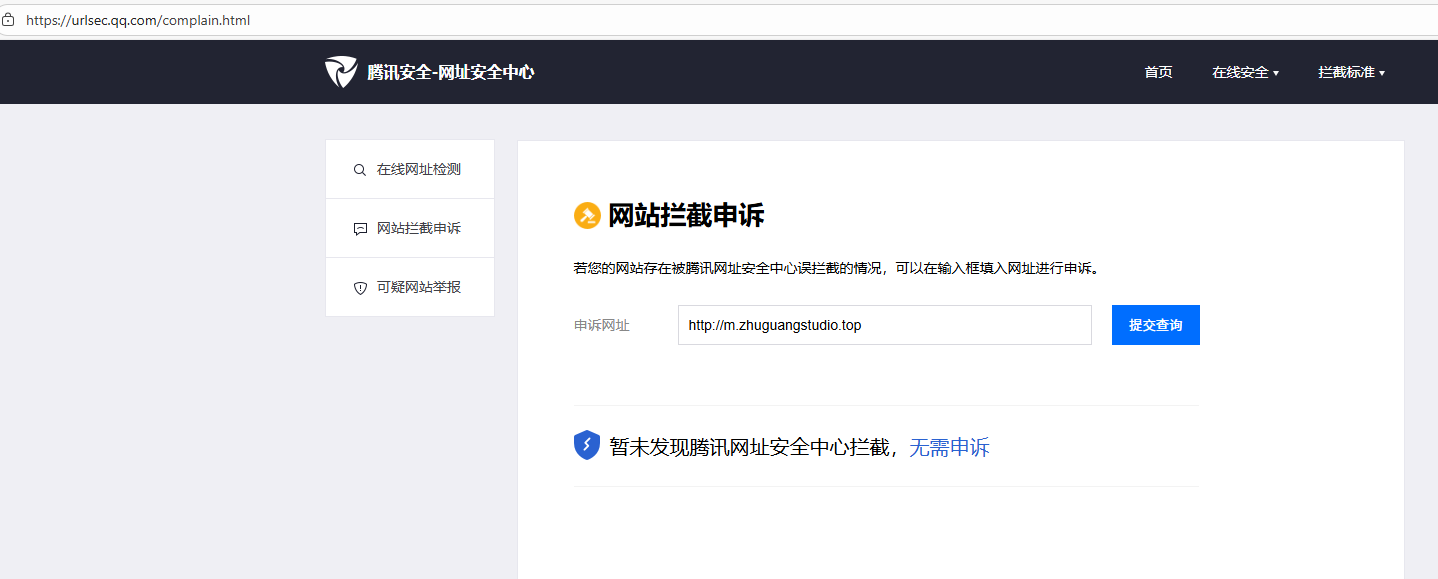The height and width of the screenshot is (579, 1438).
Task: Click the magnifier icon beside 在线网址检测
Action: [360, 170]
